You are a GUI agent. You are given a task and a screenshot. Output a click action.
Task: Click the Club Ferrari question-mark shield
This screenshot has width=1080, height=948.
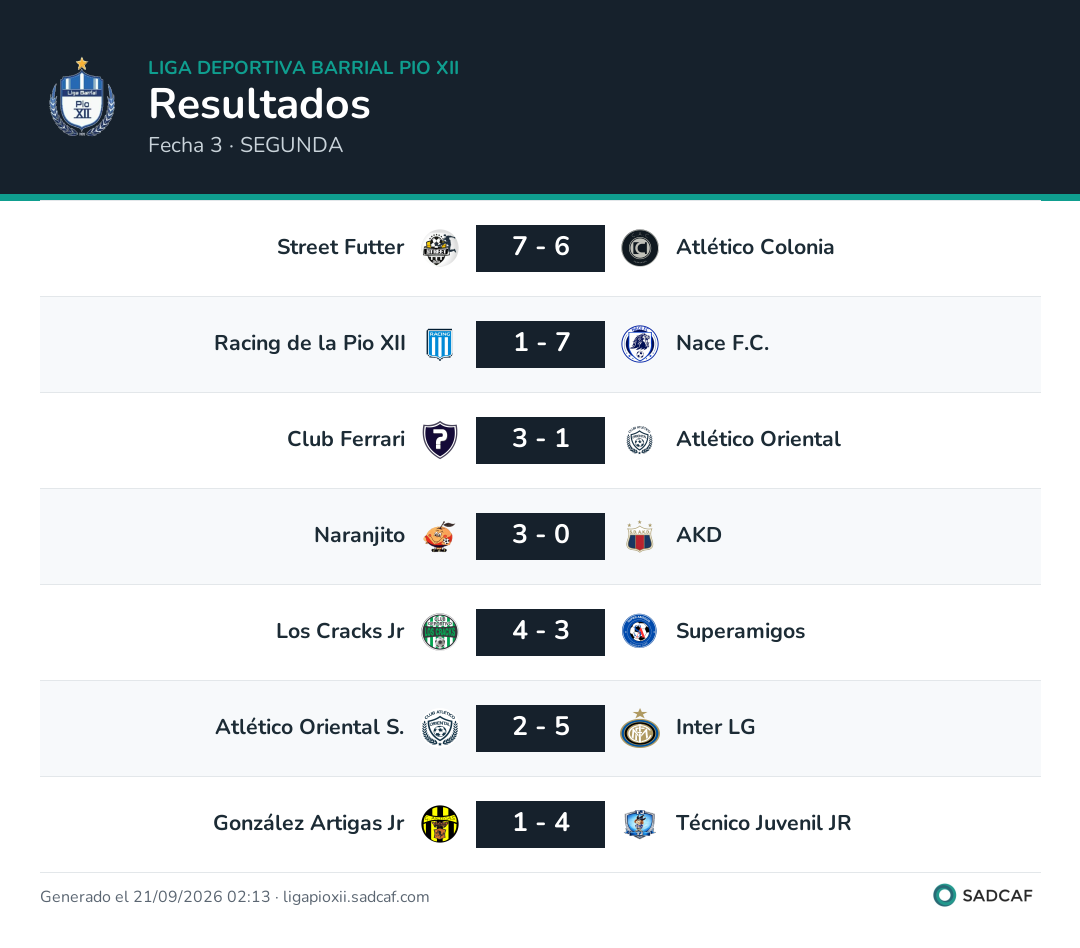pos(439,440)
